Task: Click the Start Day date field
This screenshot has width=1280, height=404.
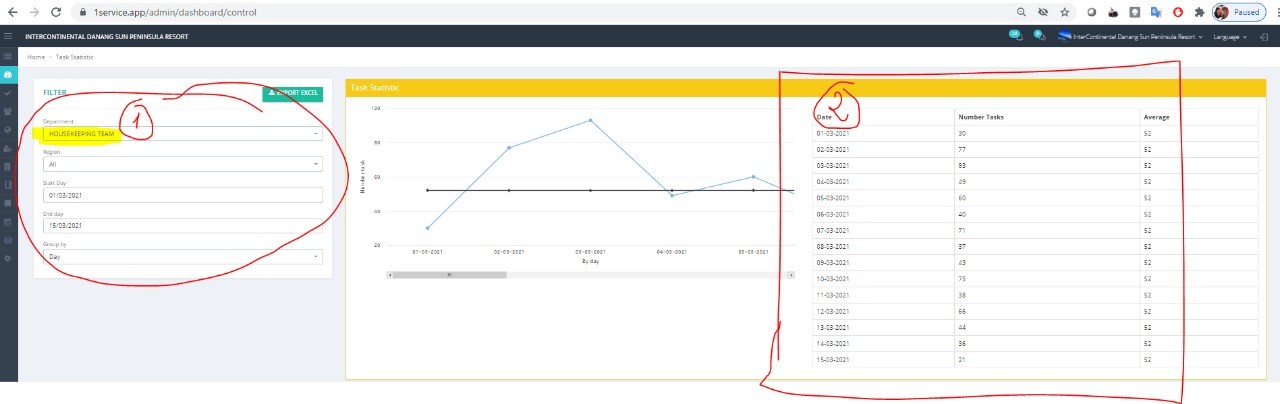Action: [x=182, y=195]
